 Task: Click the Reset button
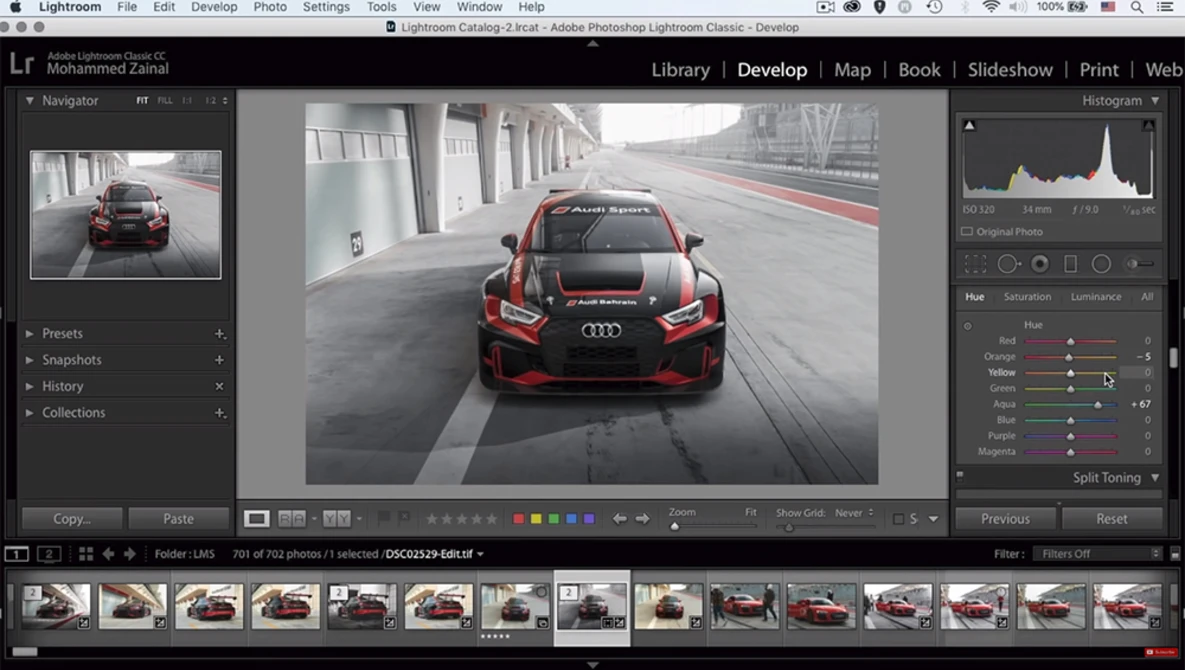(1112, 519)
